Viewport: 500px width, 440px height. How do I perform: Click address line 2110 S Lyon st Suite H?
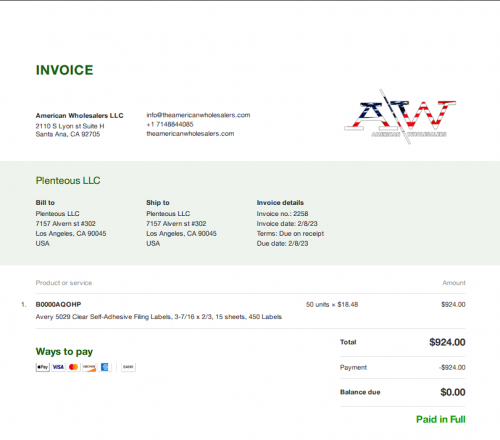70,126
